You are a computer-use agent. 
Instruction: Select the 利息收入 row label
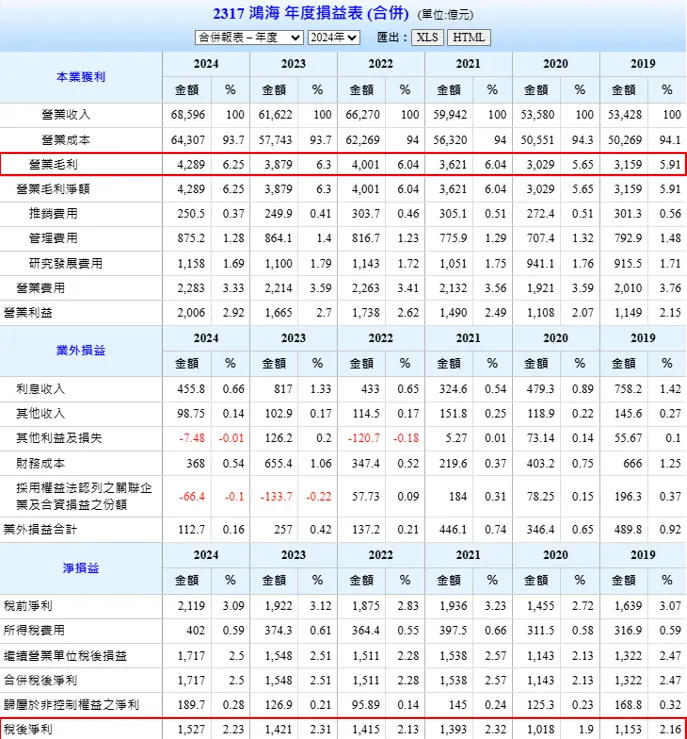click(41, 389)
